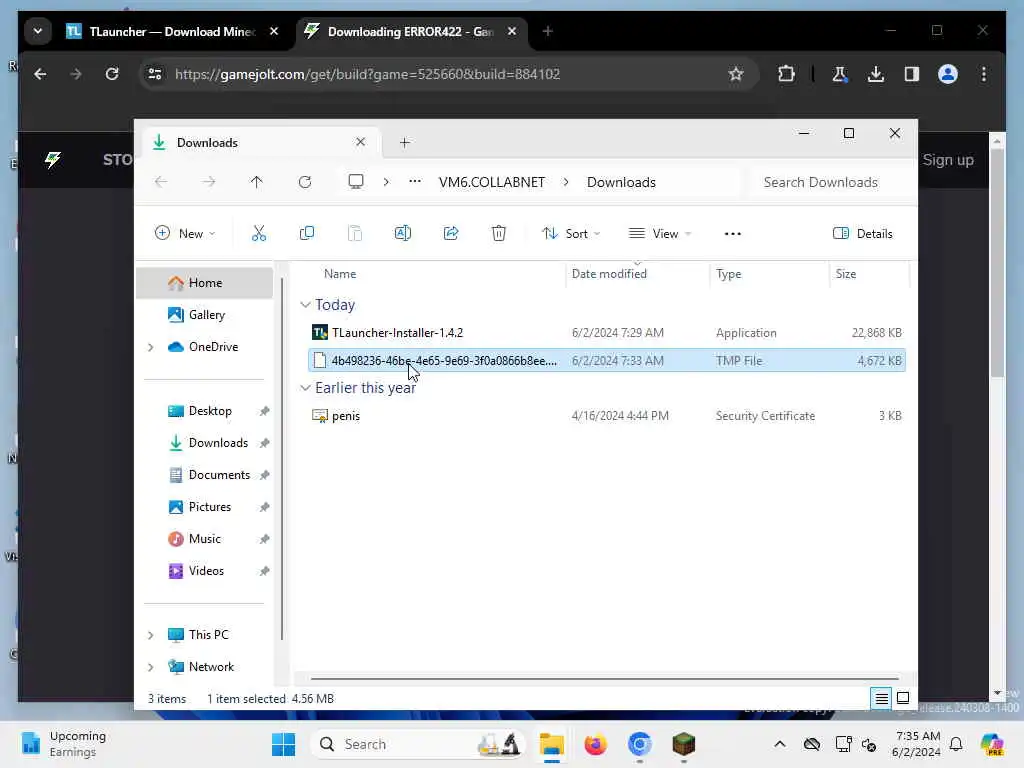Go back in Chrome browser
Image resolution: width=1024 pixels, height=768 pixels.
coord(40,74)
